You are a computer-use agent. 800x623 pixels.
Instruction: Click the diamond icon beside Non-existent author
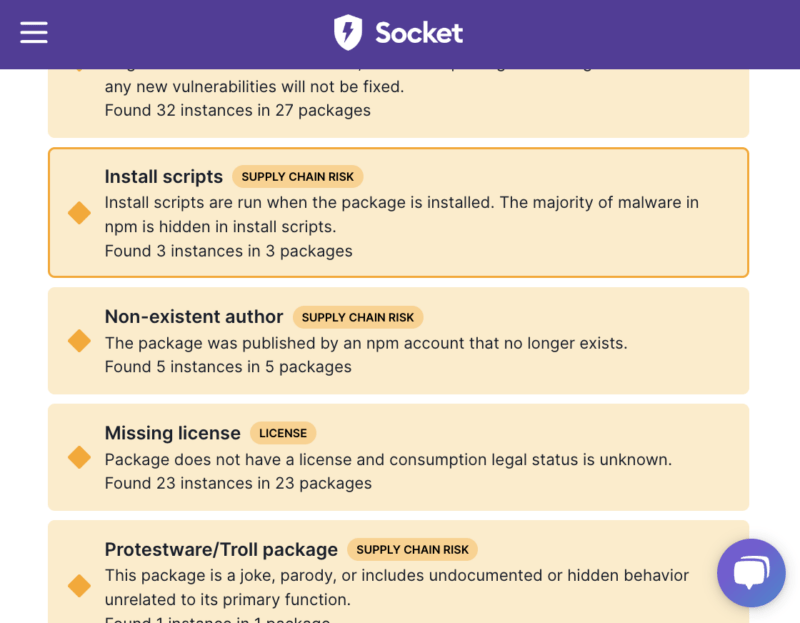click(x=79, y=340)
